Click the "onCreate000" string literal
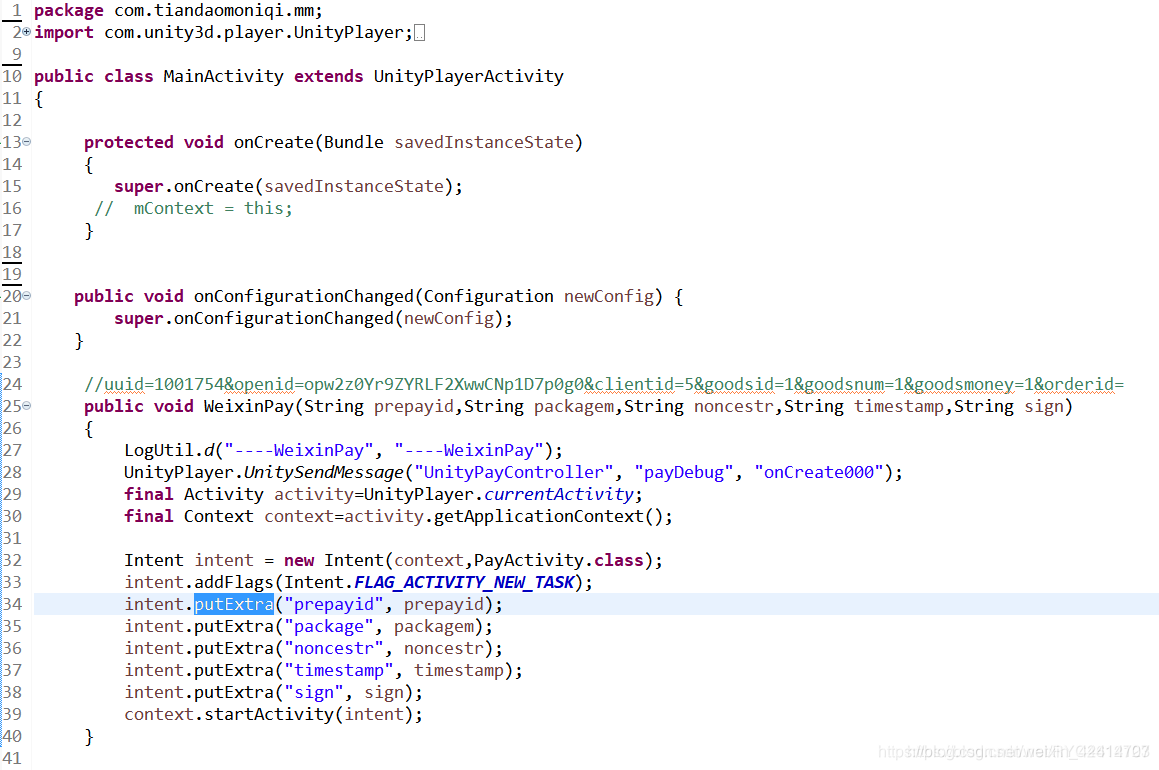The width and height of the screenshot is (1159, 770). tap(819, 472)
